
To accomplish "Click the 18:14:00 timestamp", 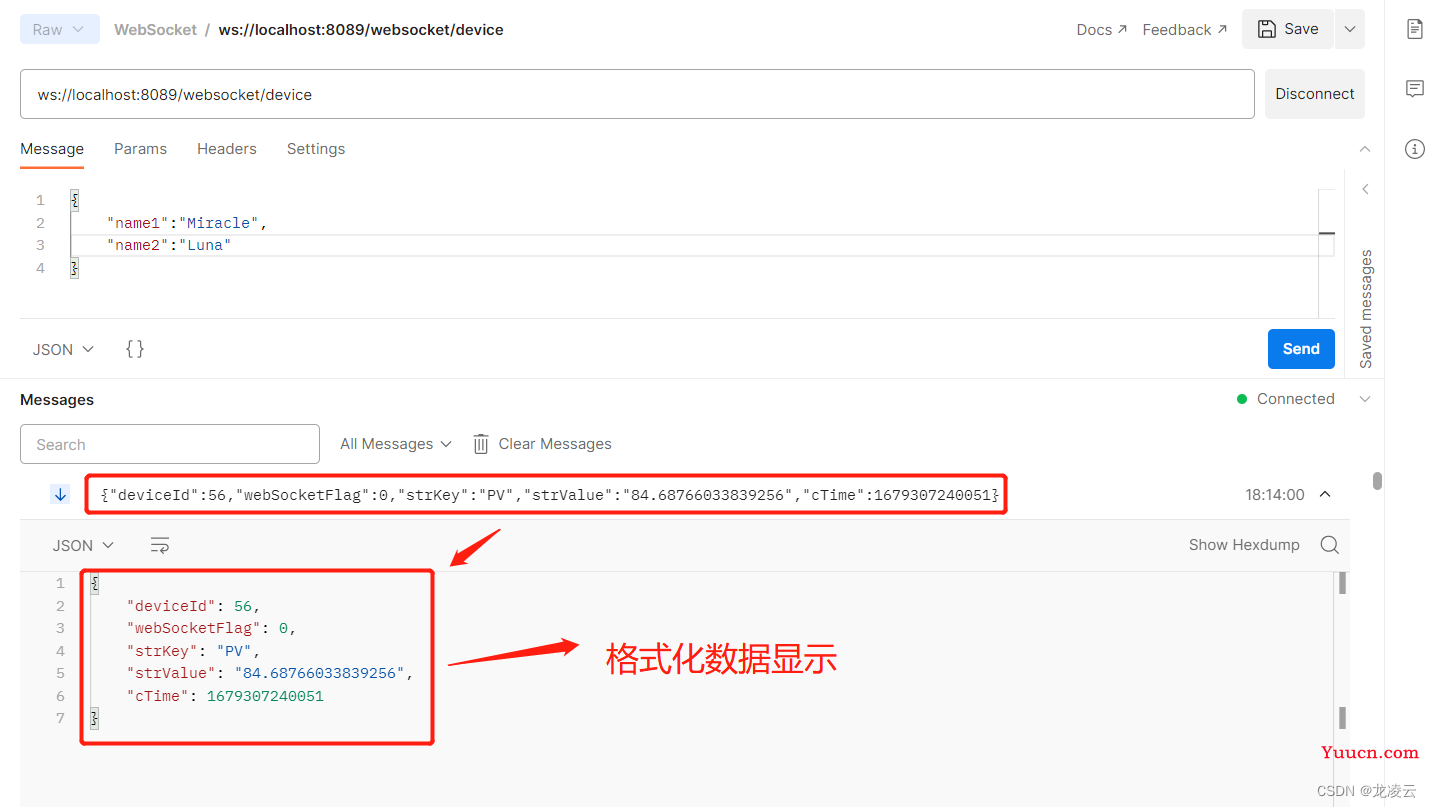I will (1275, 495).
